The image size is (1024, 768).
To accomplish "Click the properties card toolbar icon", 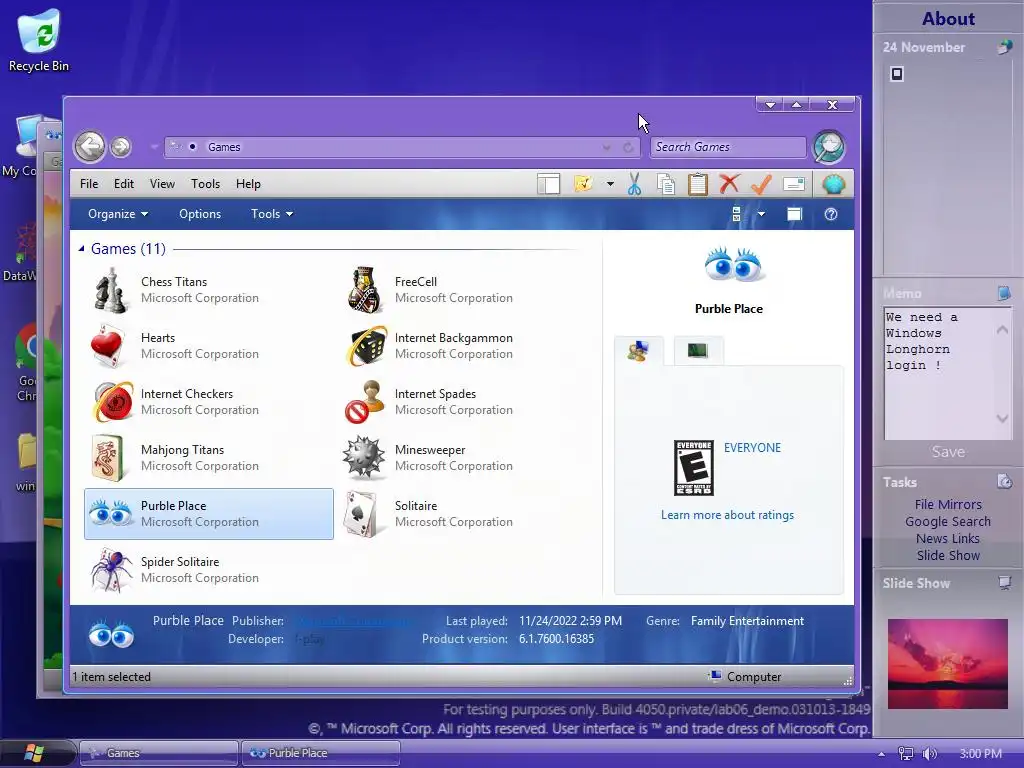I will (793, 185).
